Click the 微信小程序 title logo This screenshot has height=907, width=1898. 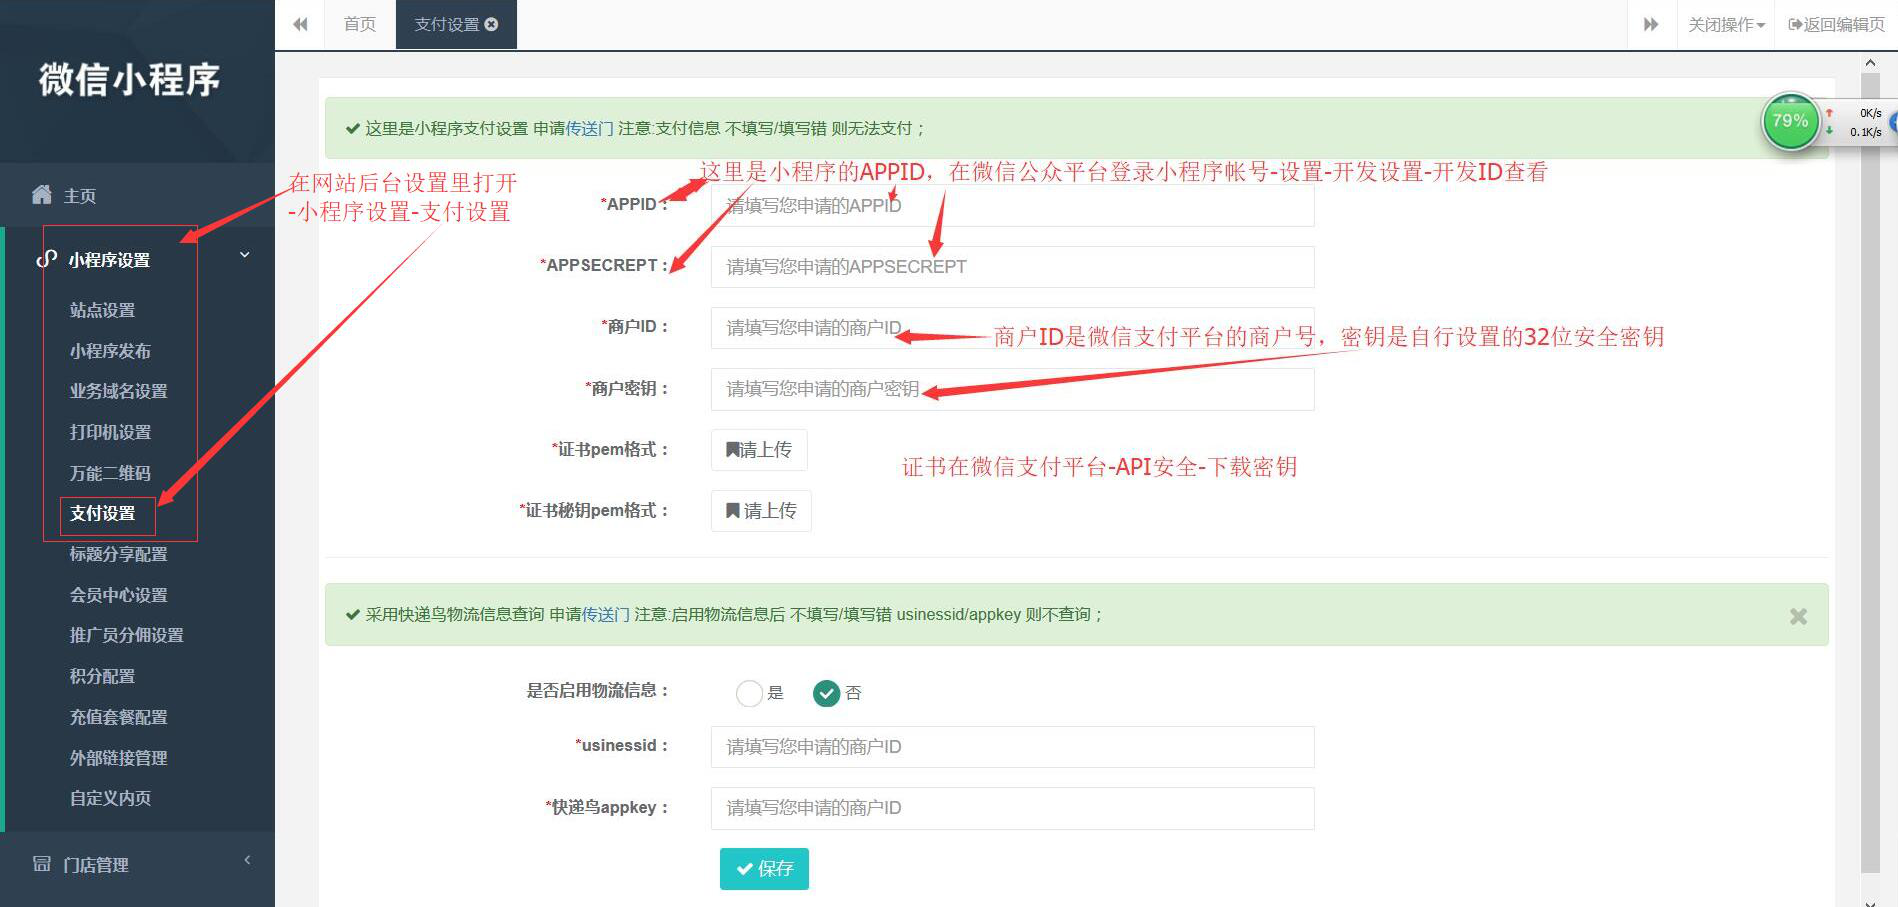click(129, 79)
